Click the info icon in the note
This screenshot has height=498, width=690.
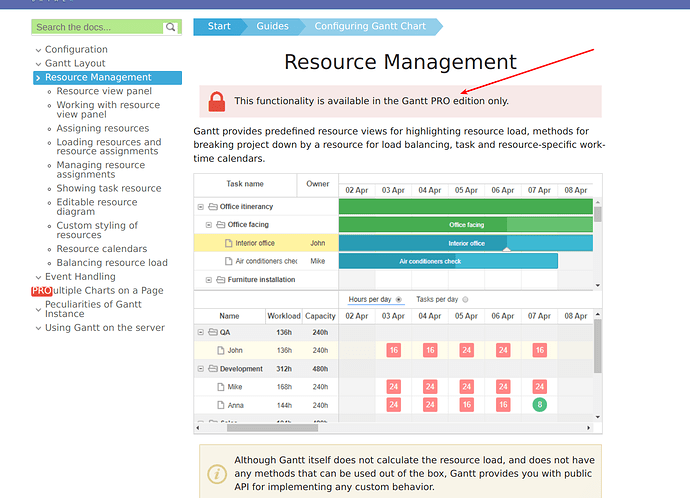217,474
